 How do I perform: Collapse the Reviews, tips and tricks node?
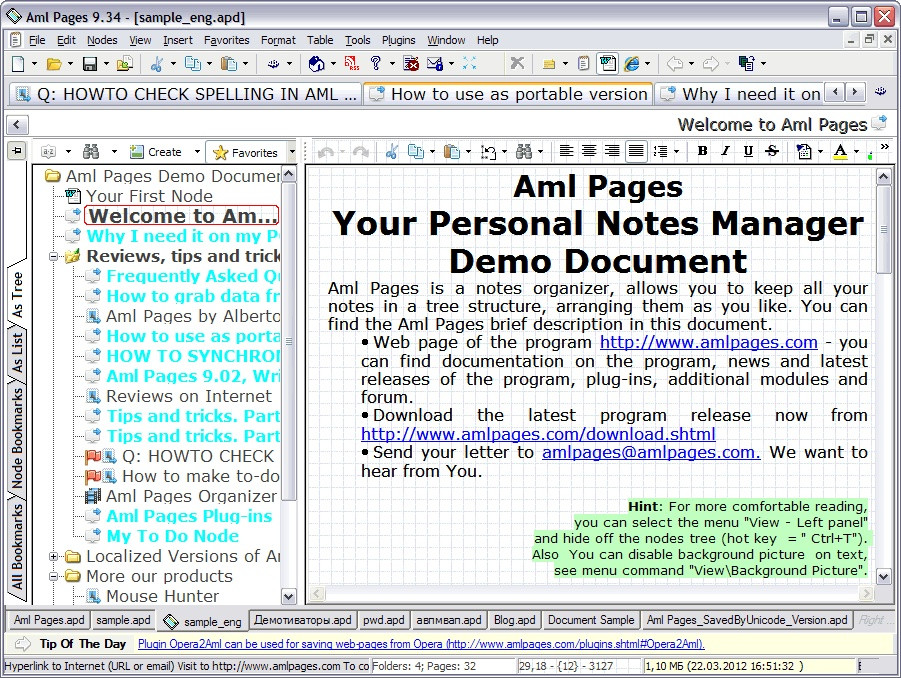(x=53, y=256)
